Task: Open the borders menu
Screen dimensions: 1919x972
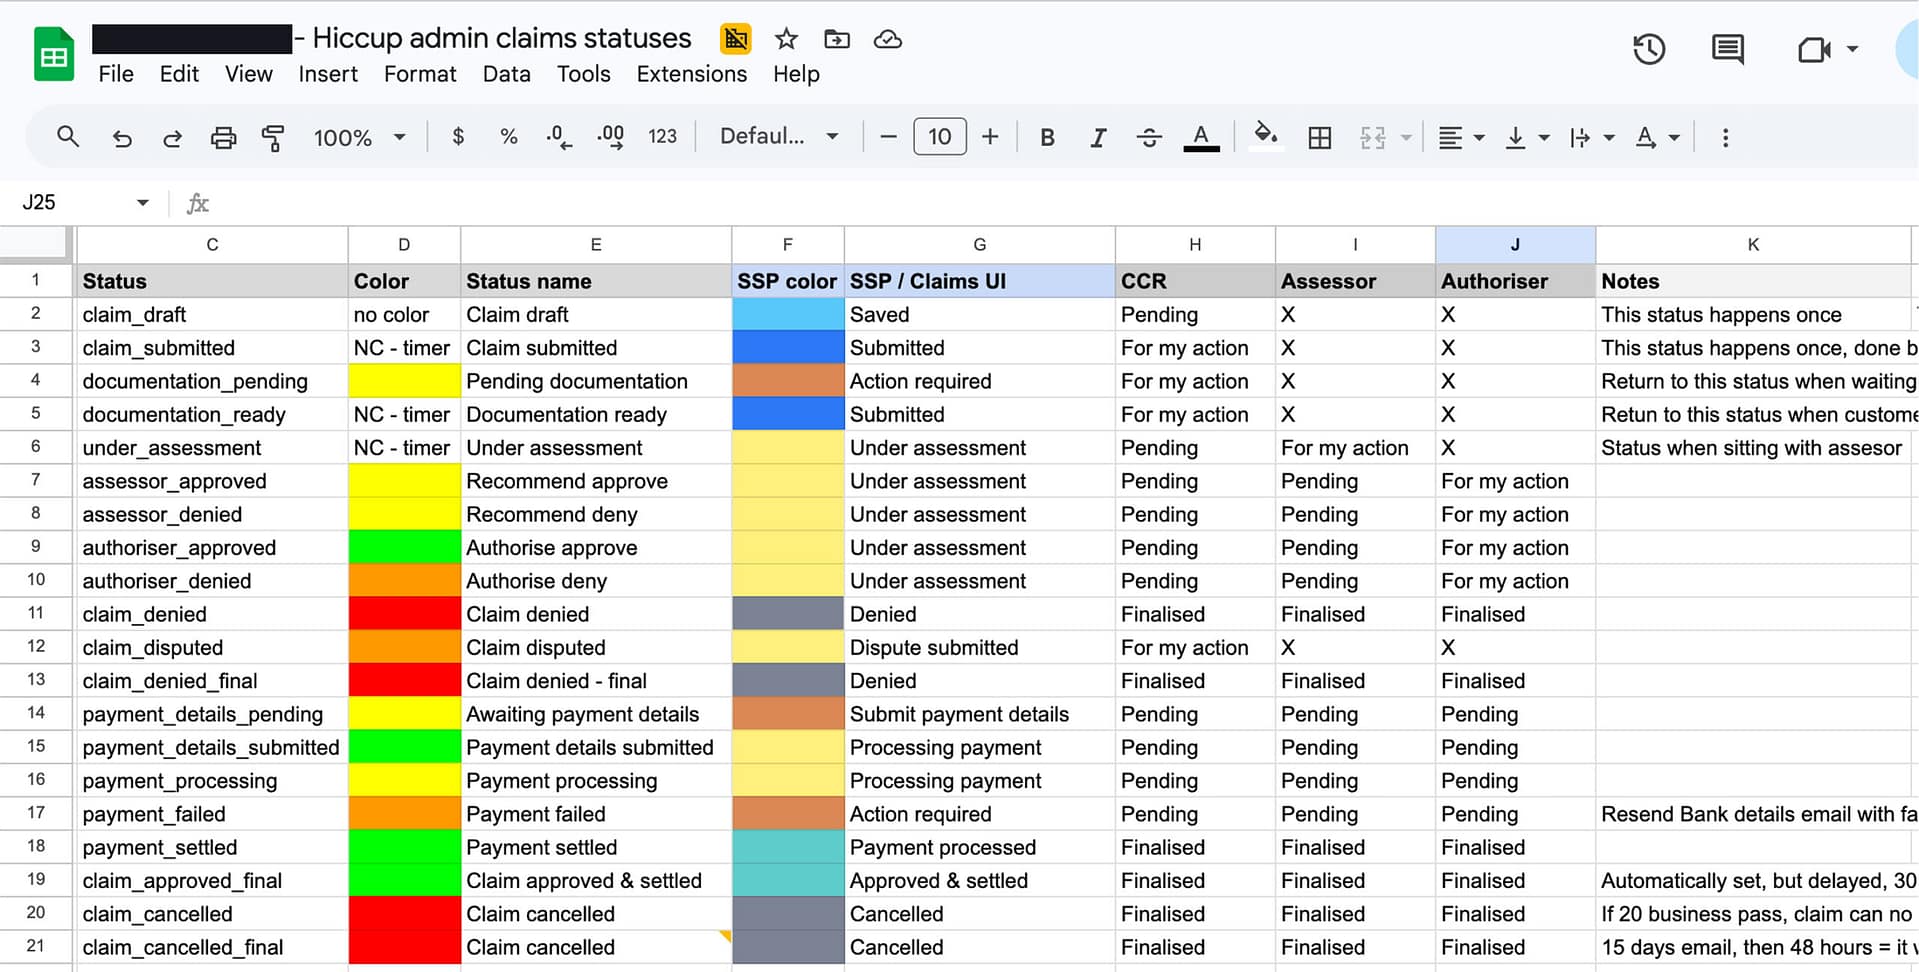Action: pyautogui.click(x=1319, y=137)
